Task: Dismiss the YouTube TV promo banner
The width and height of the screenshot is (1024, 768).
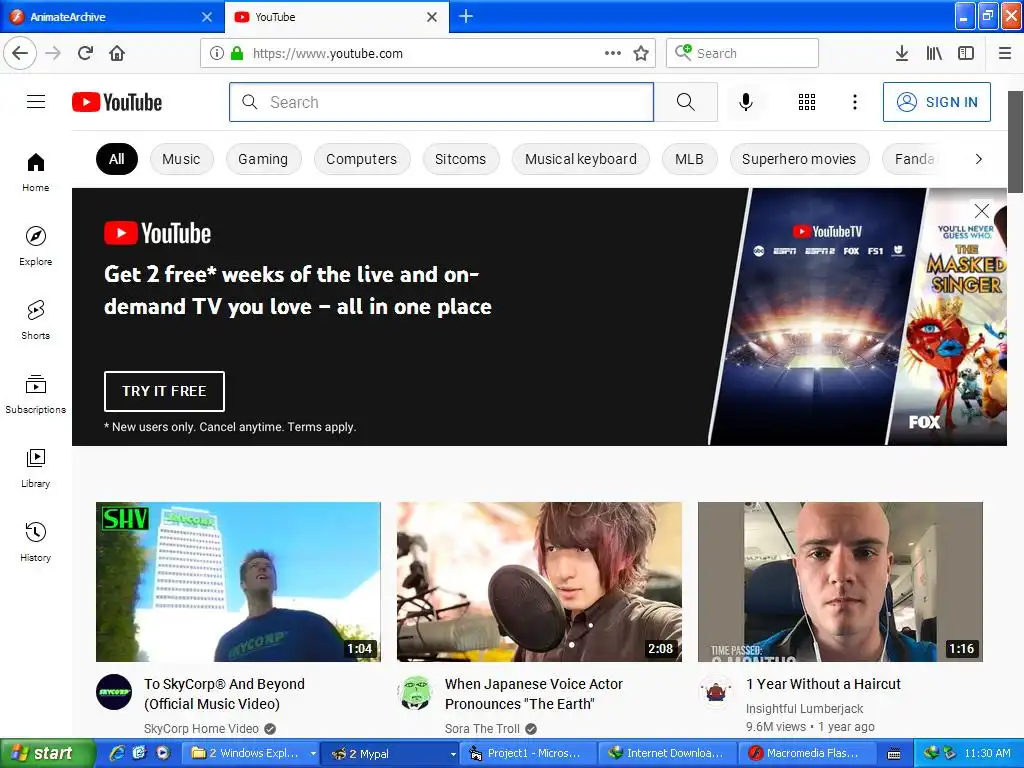Action: [x=982, y=210]
